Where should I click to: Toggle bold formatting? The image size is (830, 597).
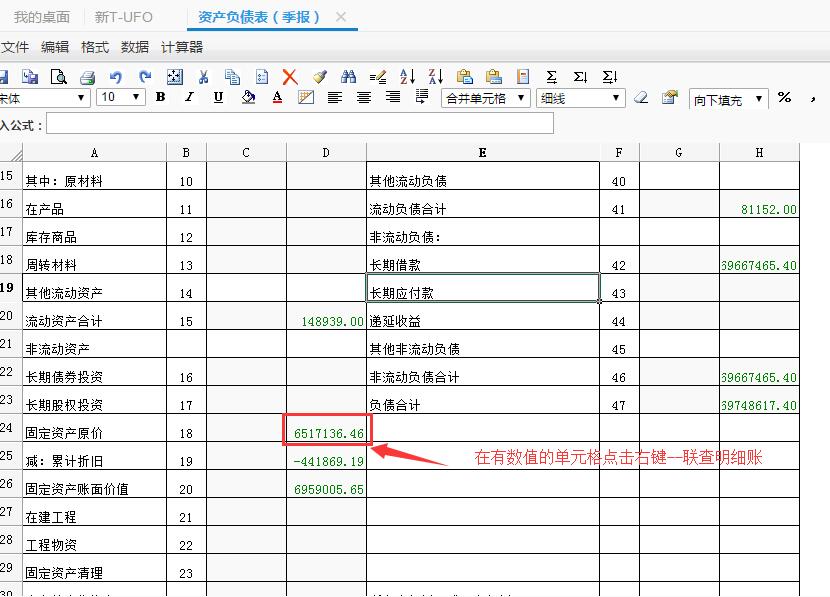pos(160,98)
